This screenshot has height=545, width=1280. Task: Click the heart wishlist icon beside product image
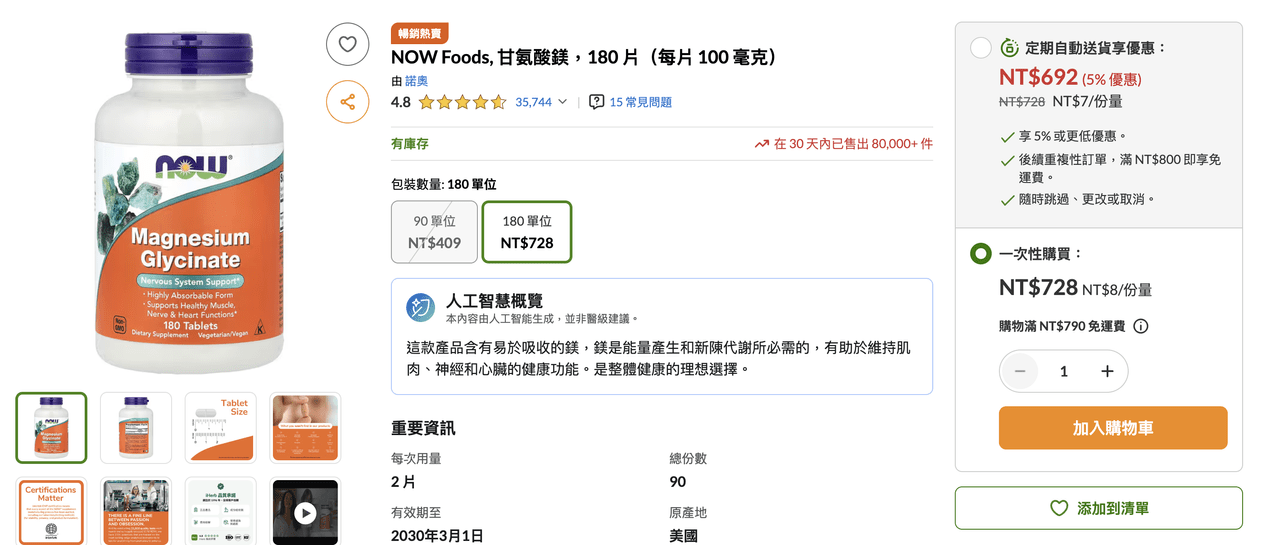click(348, 44)
